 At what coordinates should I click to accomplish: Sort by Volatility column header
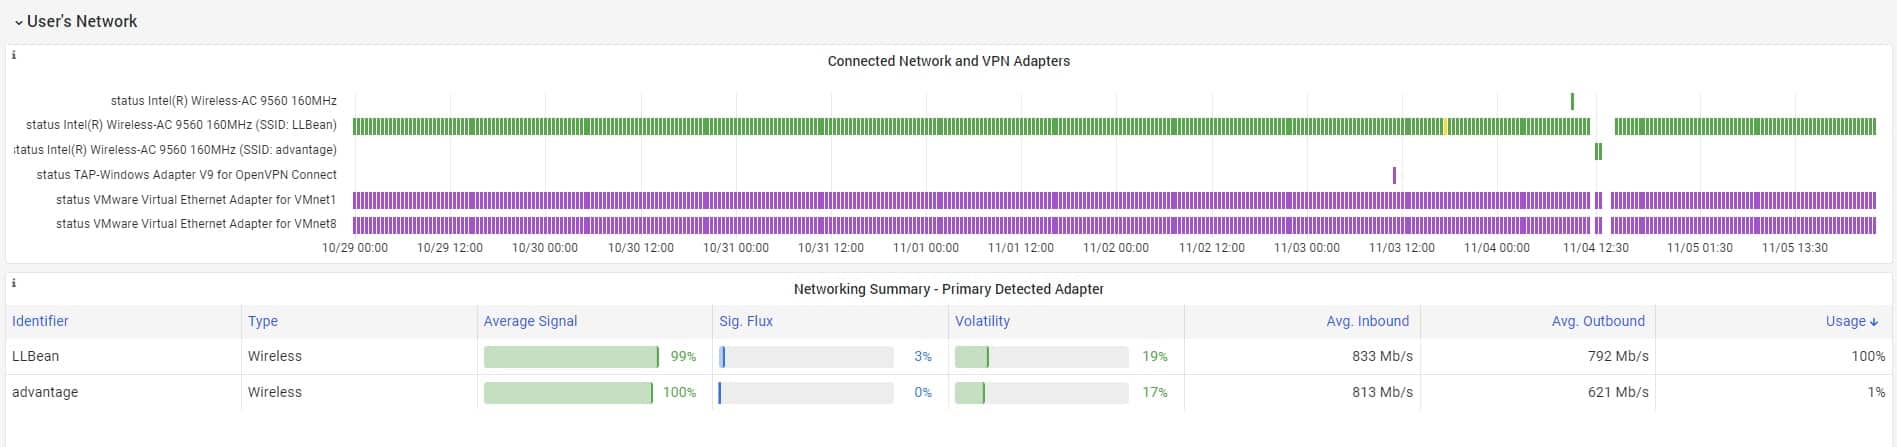tap(982, 321)
